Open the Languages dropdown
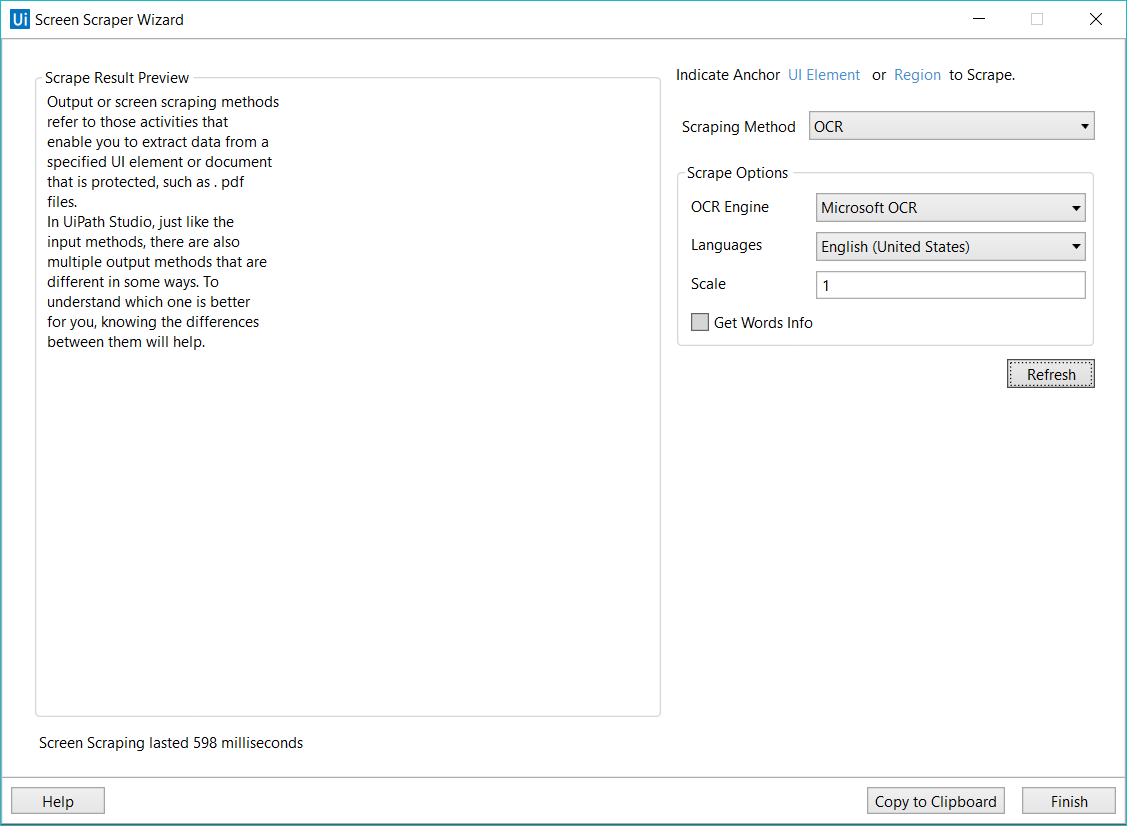The height and width of the screenshot is (826, 1127). pos(950,247)
